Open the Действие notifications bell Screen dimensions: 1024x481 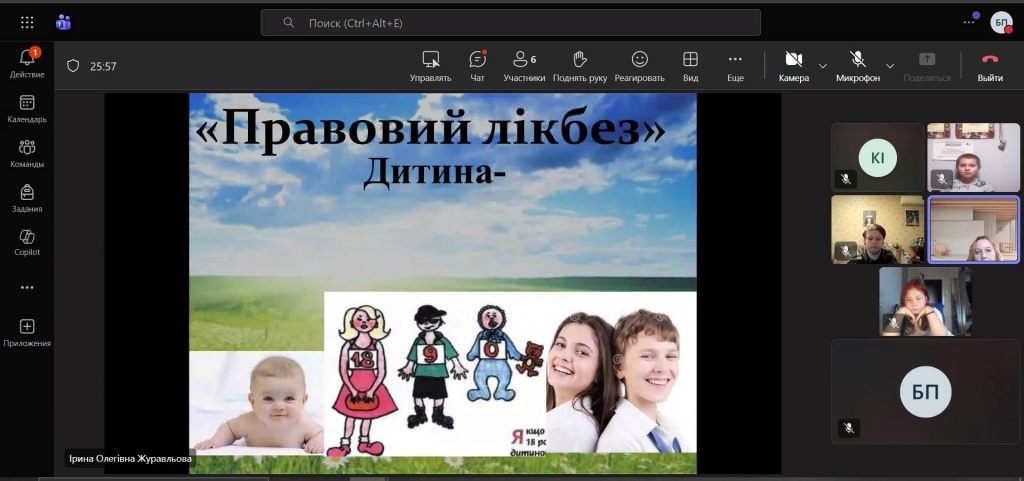27,63
